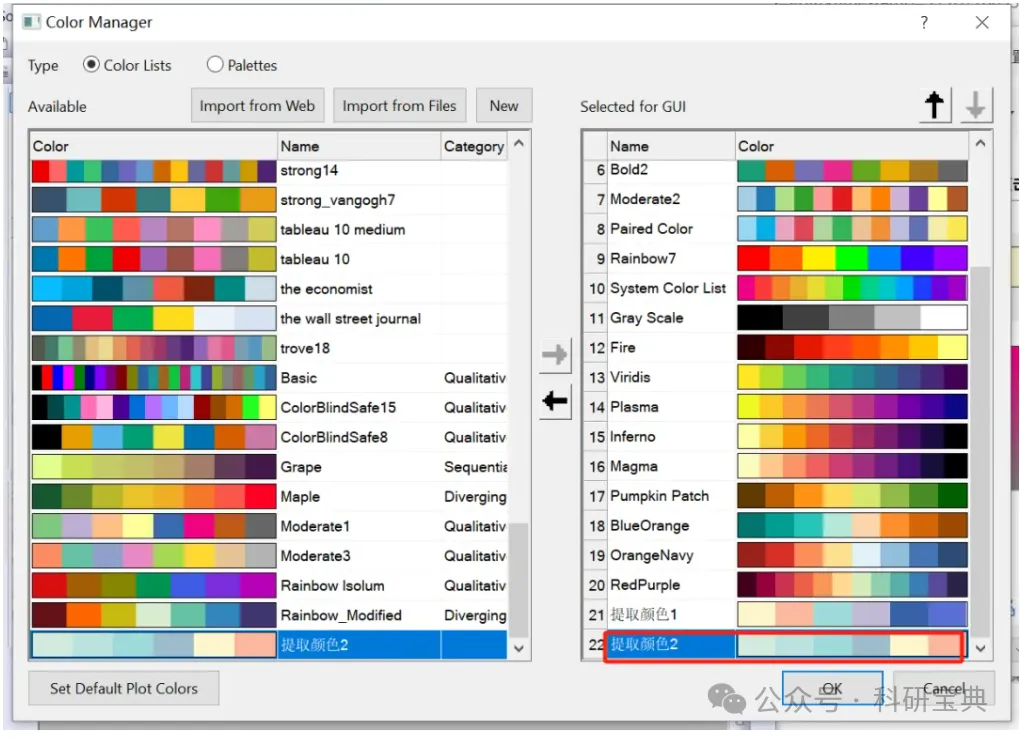
Task: Select Fire in Selected list
Action: pyautogui.click(x=623, y=347)
